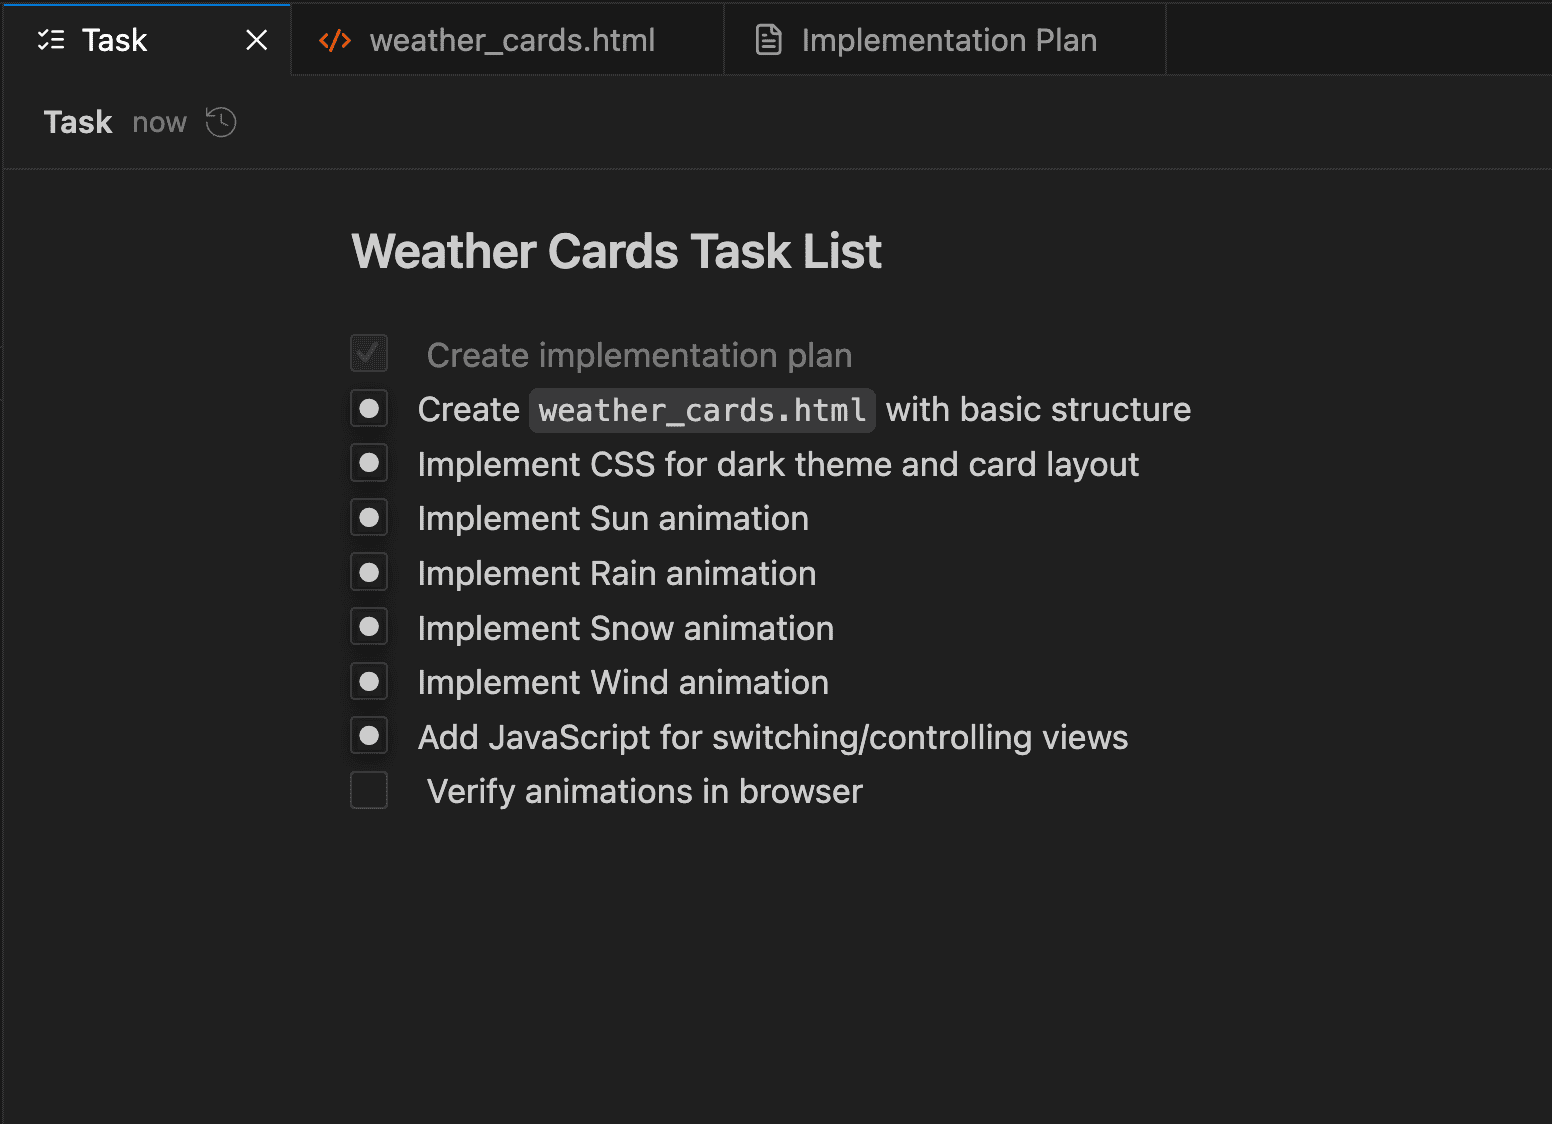
Task: Toggle the Implement Rain animation status indicator
Action: [369, 572]
